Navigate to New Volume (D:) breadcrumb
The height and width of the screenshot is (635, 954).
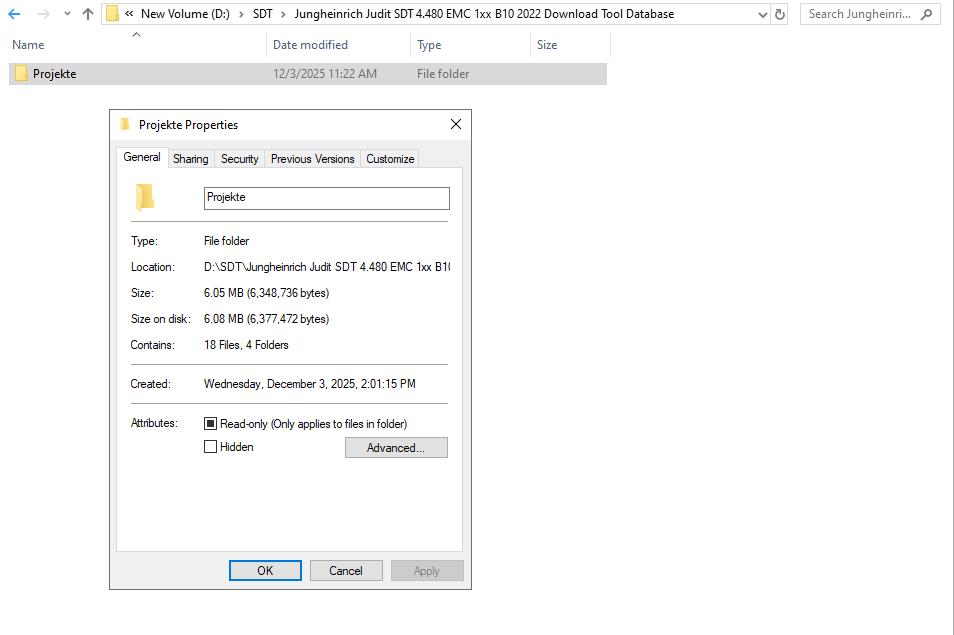(185, 13)
